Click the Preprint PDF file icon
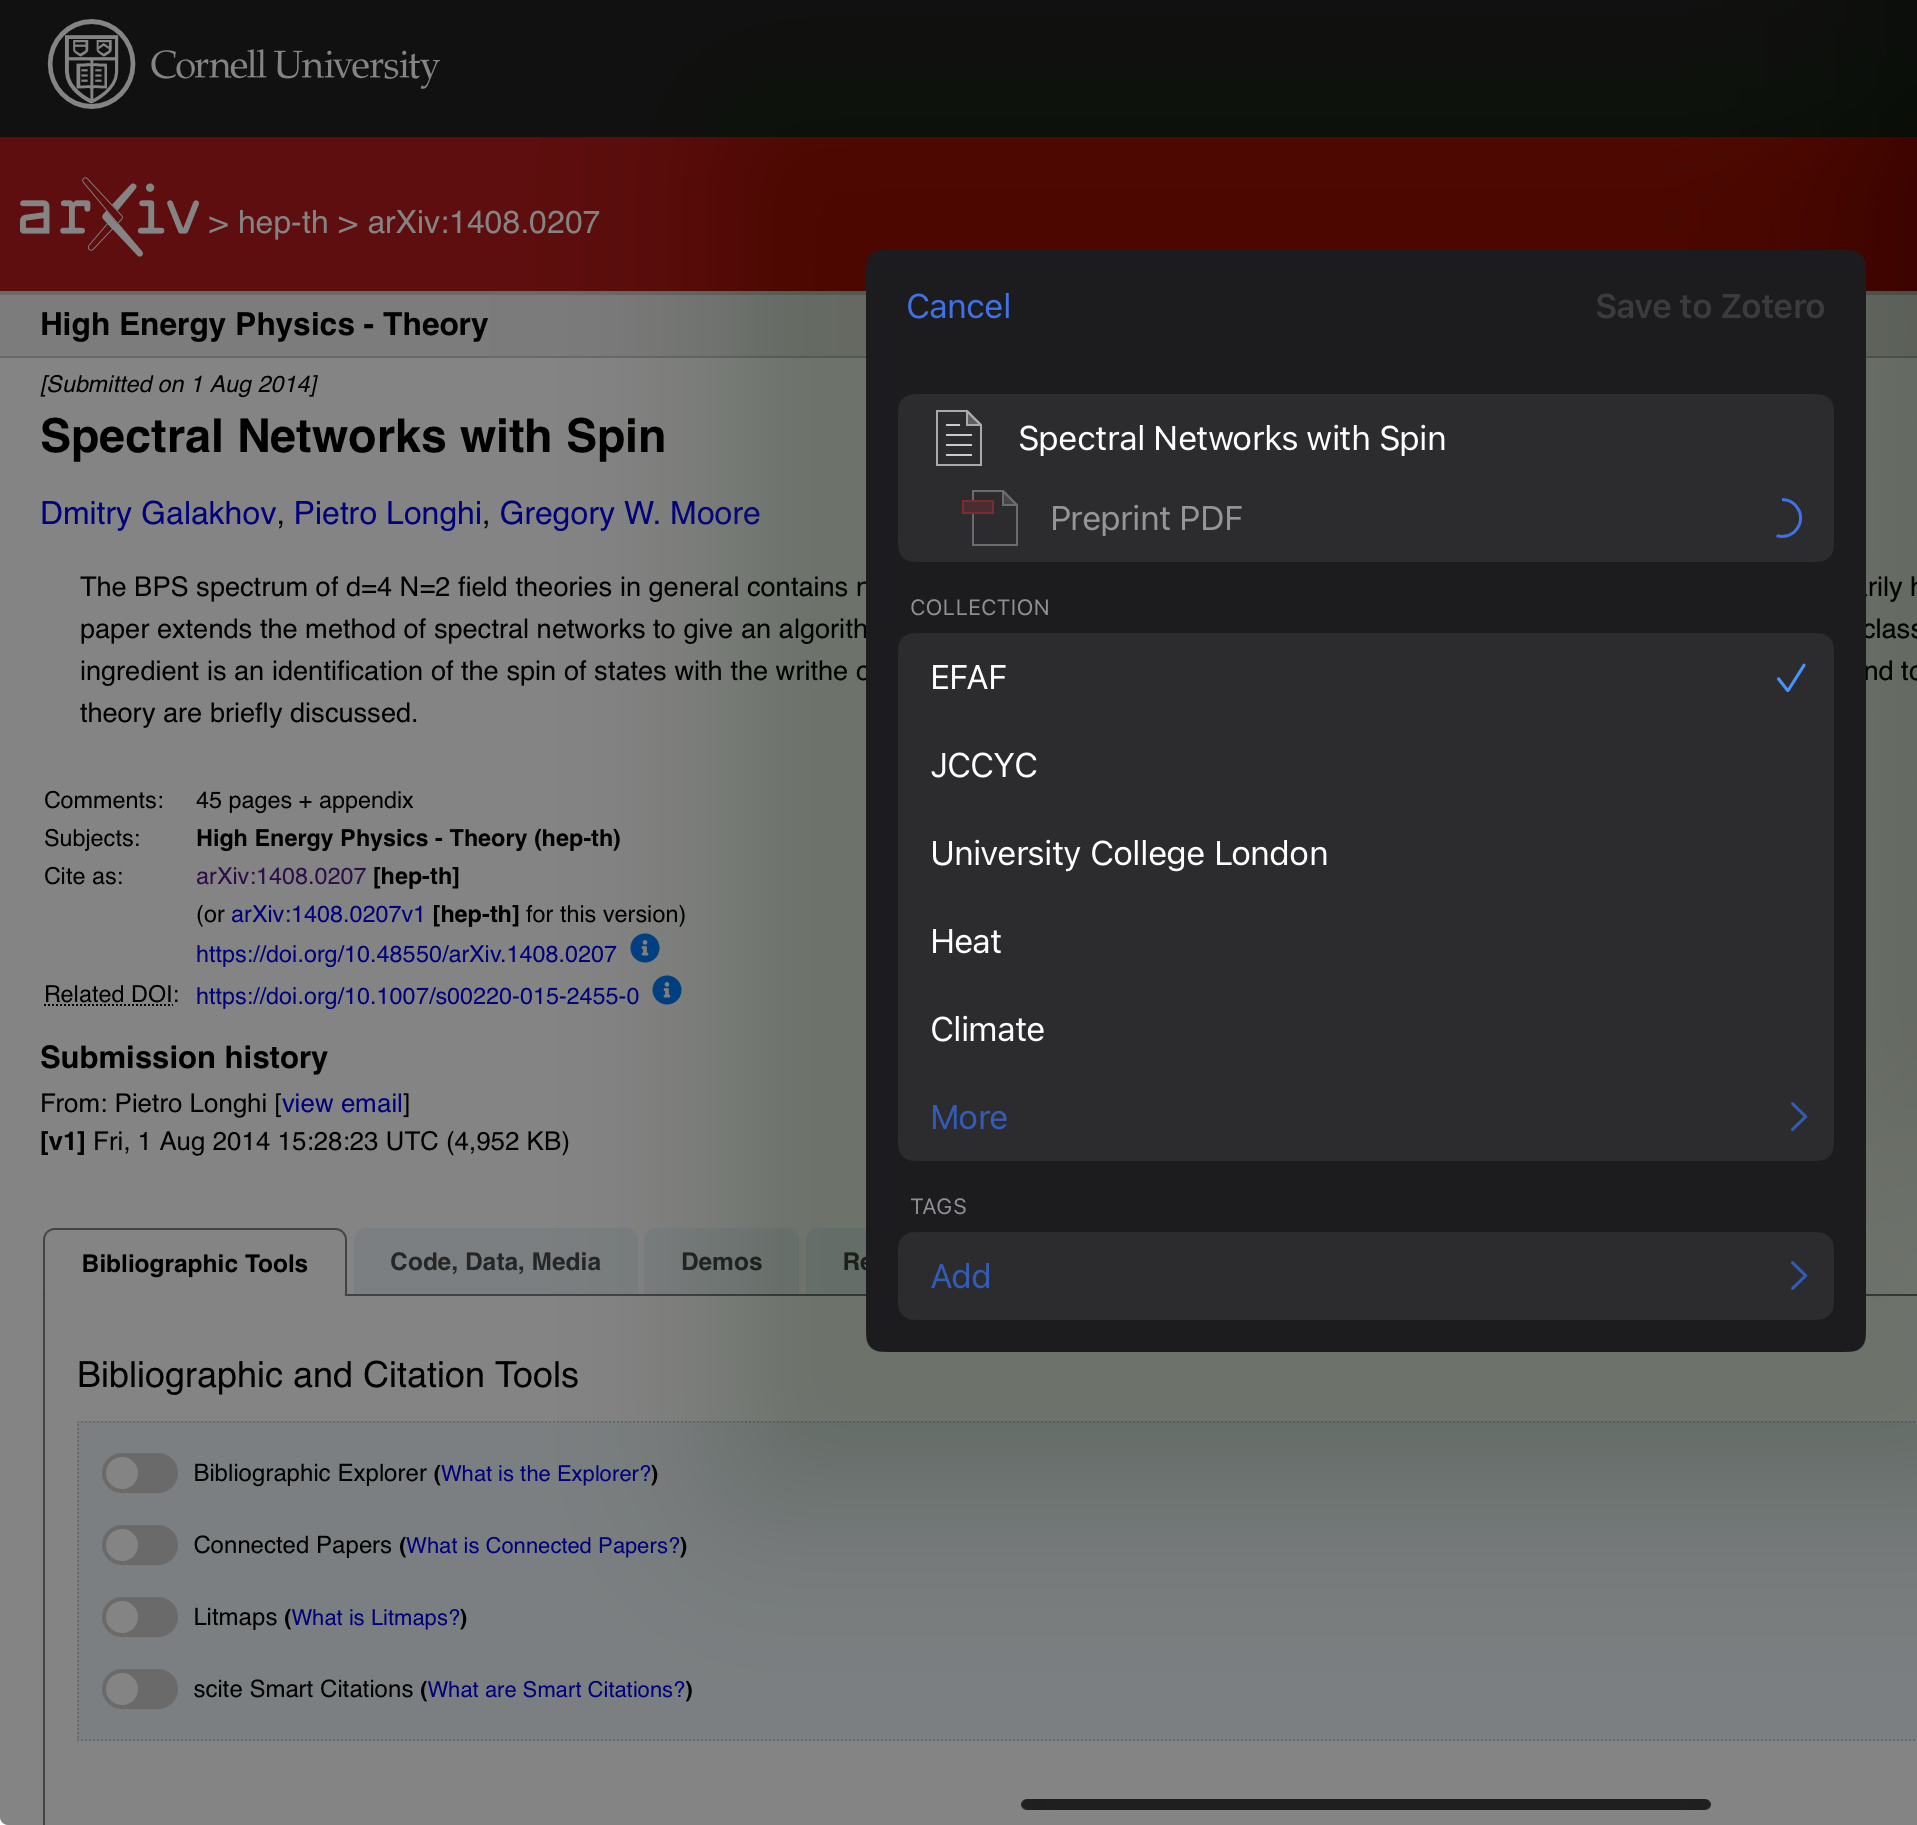This screenshot has height=1825, width=1917. (990, 518)
